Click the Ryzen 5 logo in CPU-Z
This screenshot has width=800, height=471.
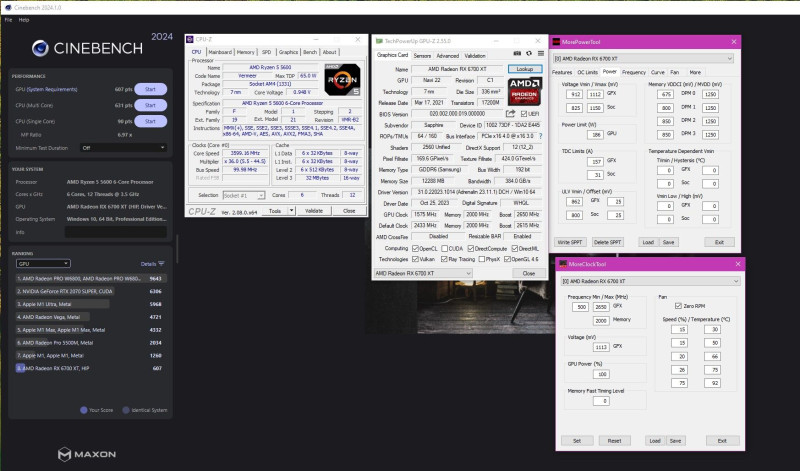pyautogui.click(x=342, y=80)
